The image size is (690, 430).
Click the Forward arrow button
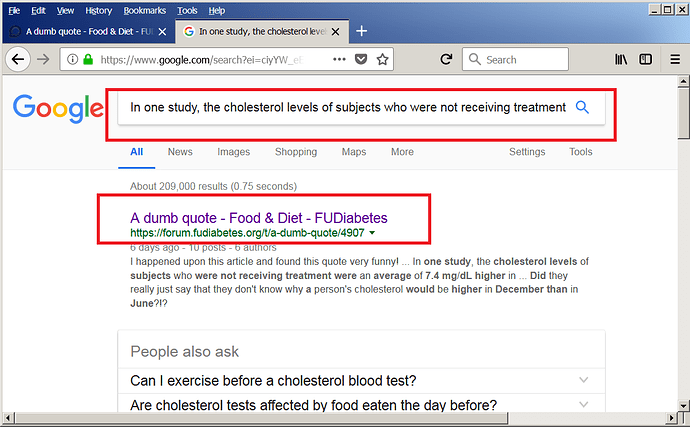(x=43, y=59)
